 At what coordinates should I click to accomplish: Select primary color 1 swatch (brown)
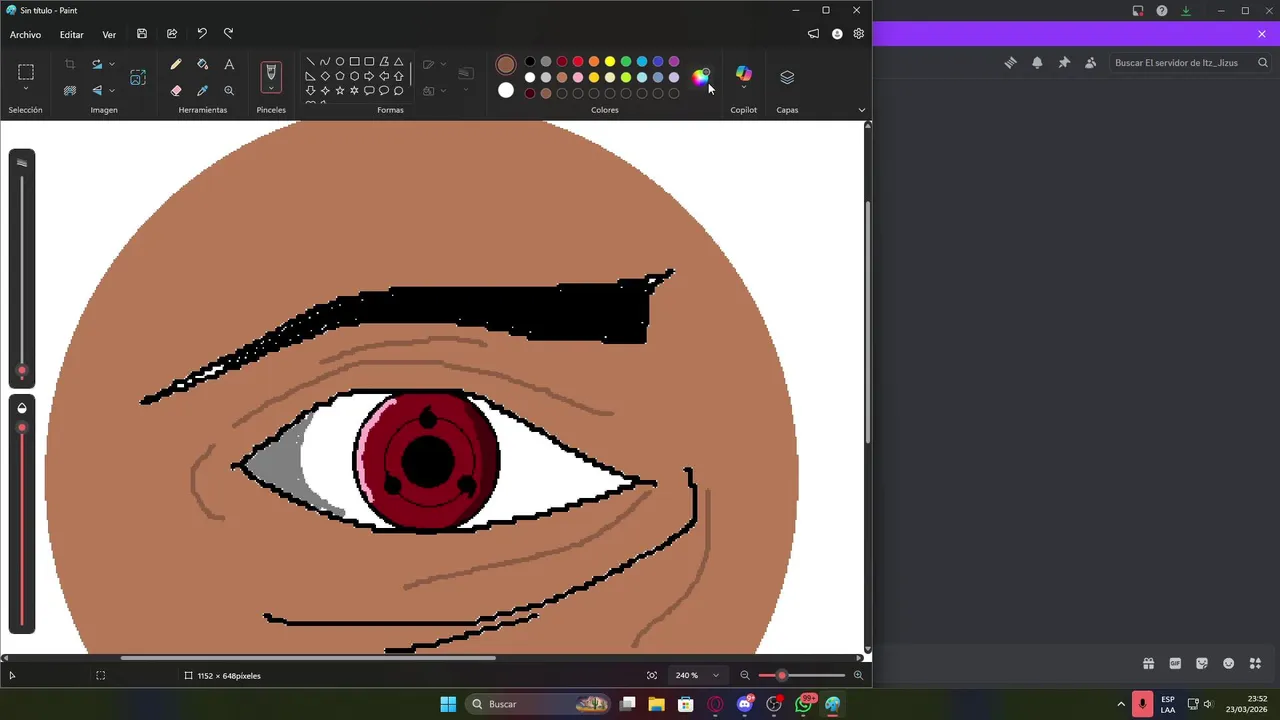[506, 65]
